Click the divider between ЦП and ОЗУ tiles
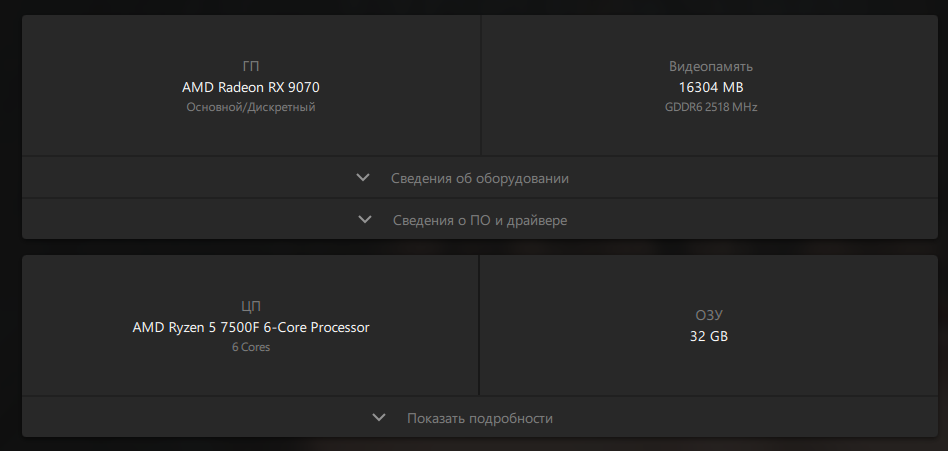Image resolution: width=948 pixels, height=451 pixels. [x=479, y=325]
